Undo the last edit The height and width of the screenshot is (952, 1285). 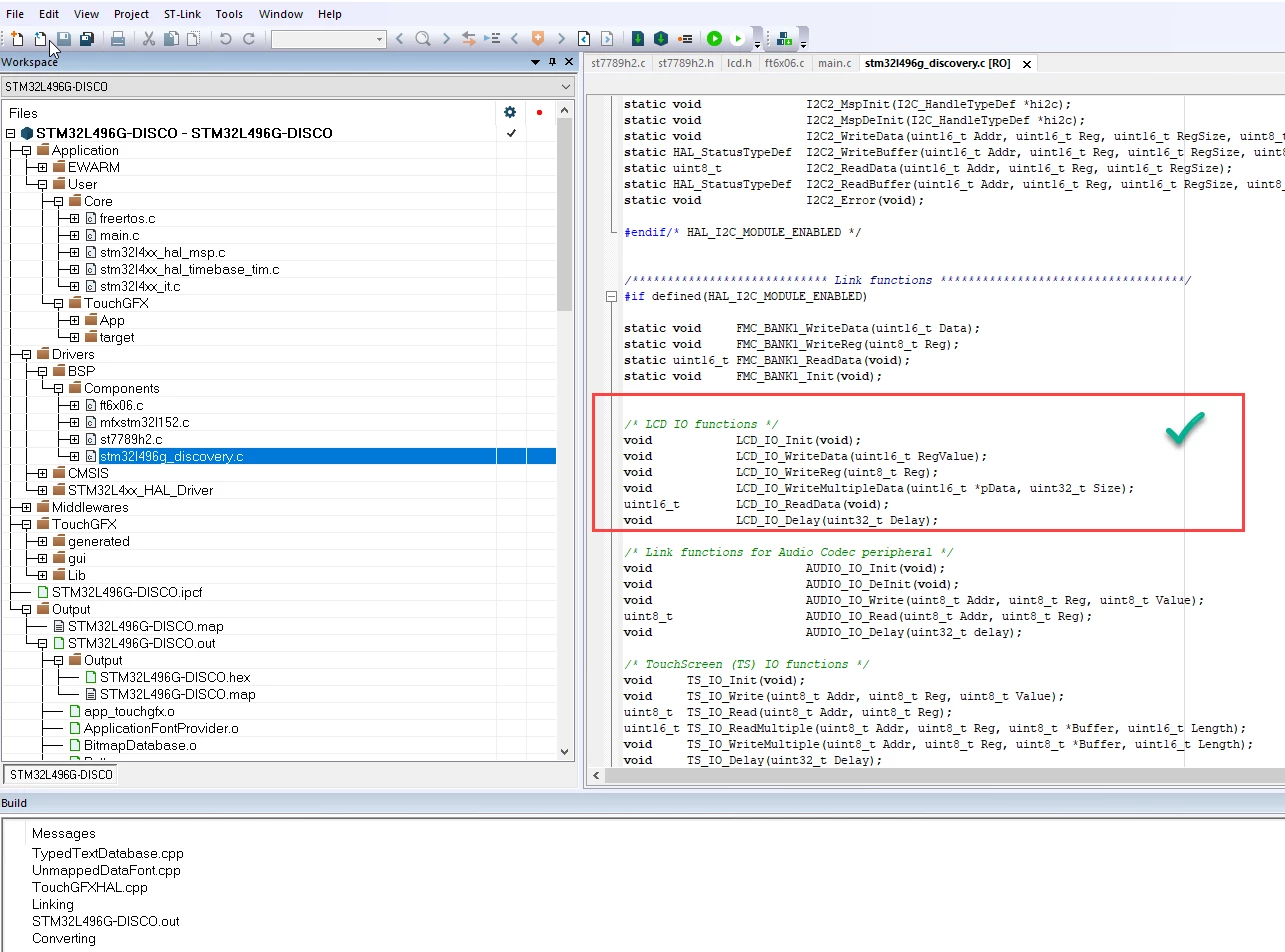225,39
